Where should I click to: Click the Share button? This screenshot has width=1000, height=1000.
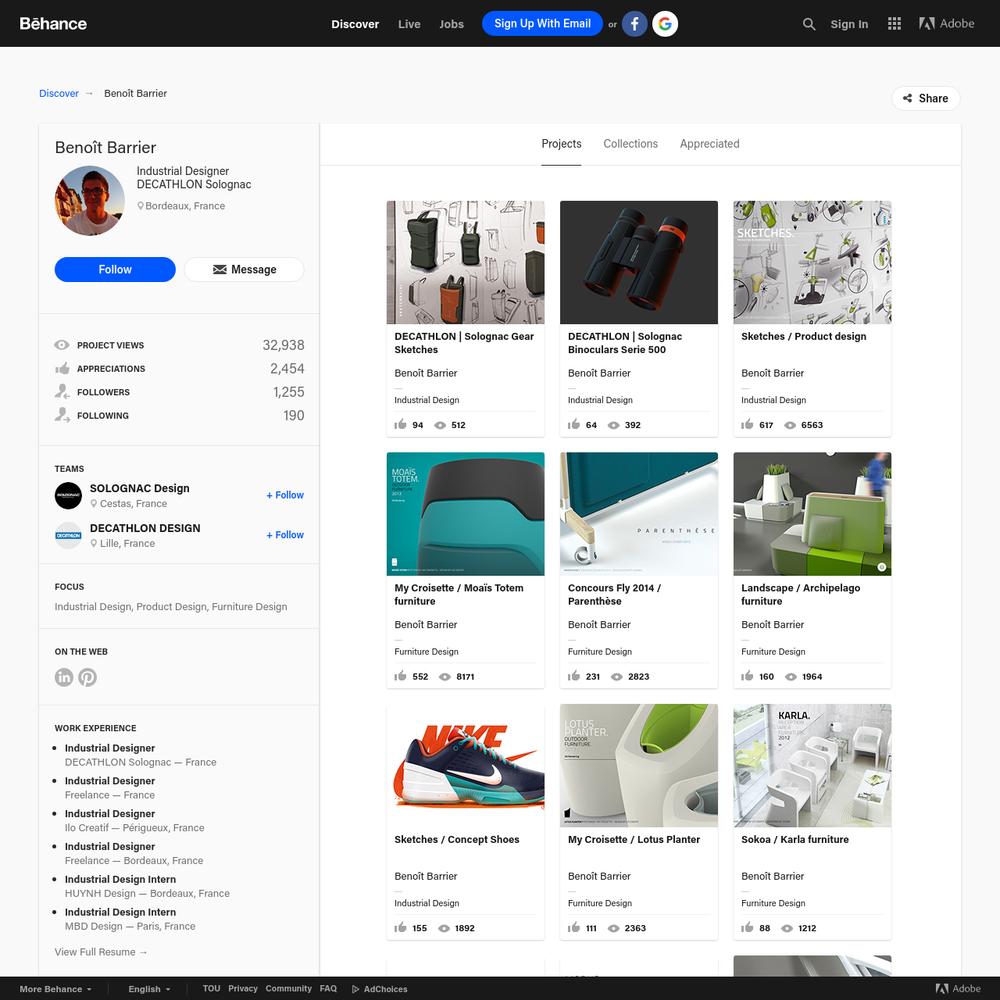[925, 98]
